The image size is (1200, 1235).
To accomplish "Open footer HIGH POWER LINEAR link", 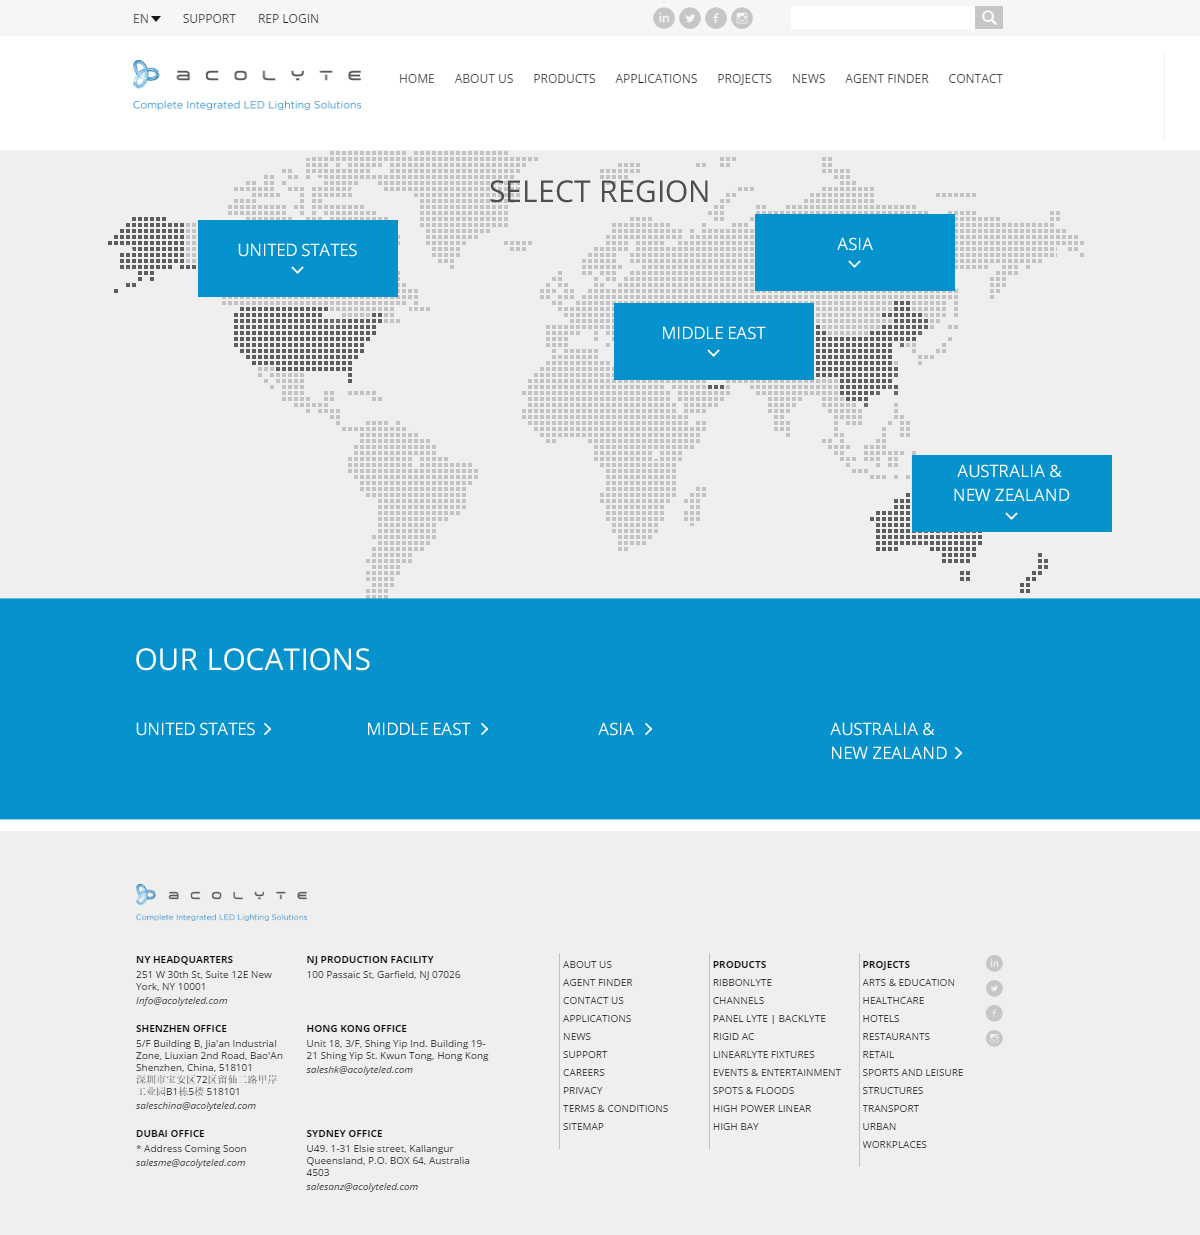I will tap(762, 1109).
